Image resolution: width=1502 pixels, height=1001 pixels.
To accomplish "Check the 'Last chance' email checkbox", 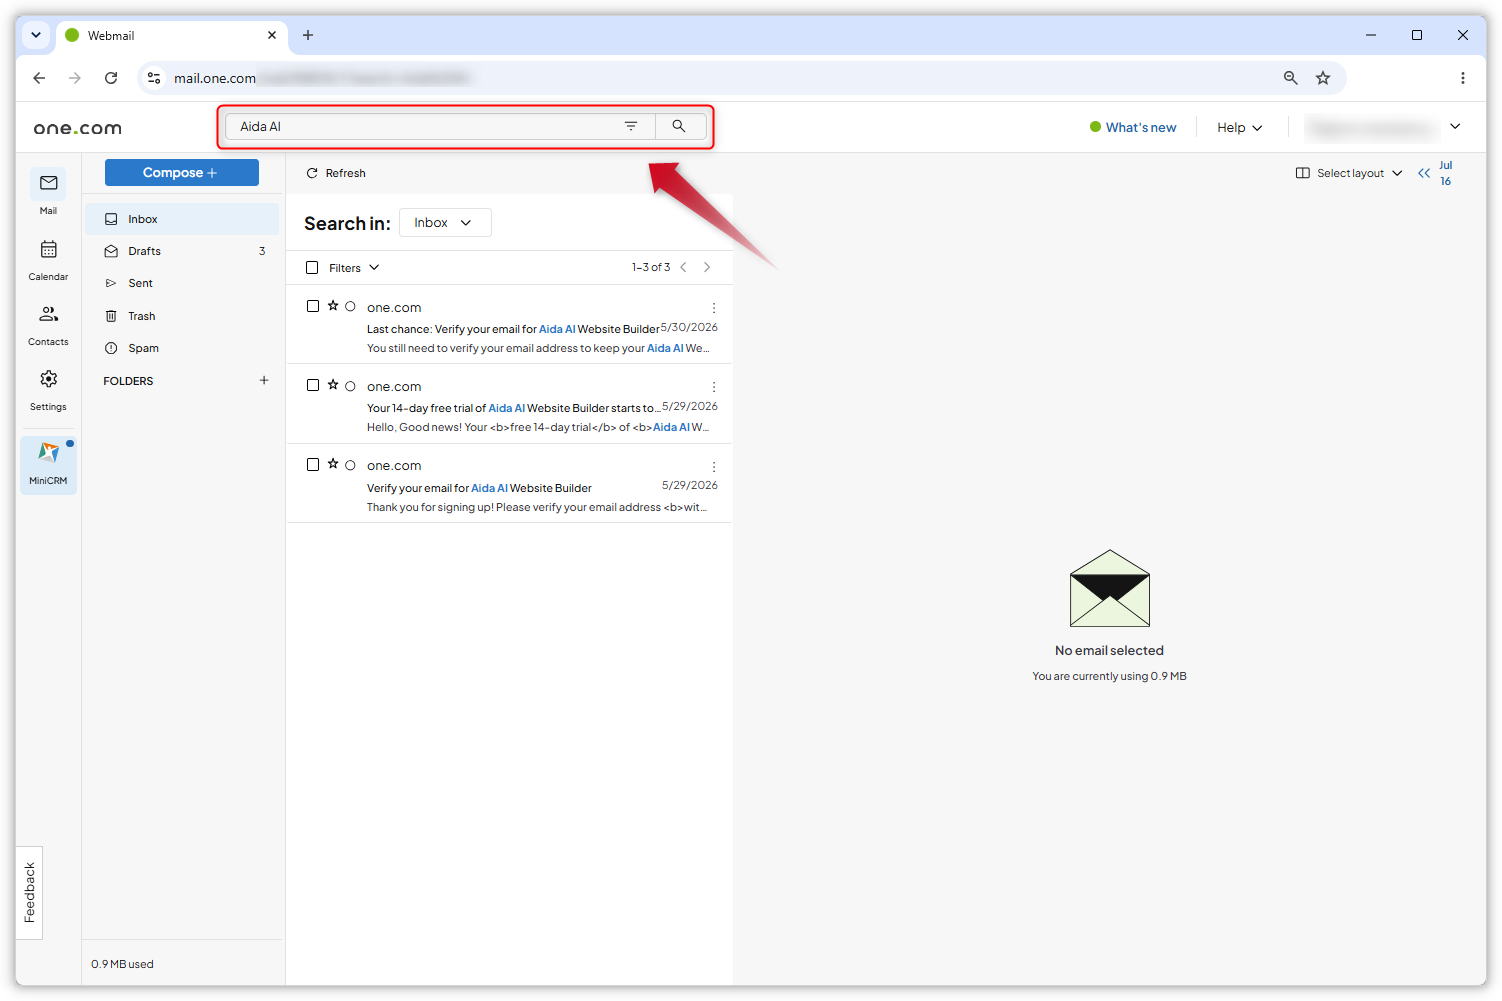I will (x=313, y=306).
